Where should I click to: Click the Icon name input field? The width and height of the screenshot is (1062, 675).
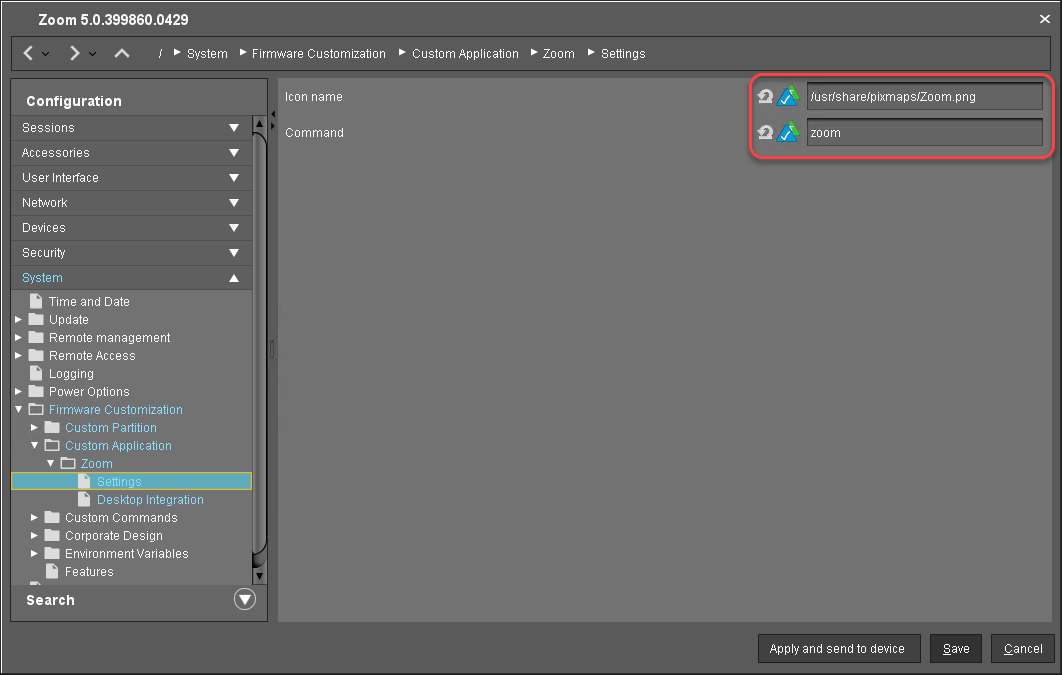tap(923, 97)
